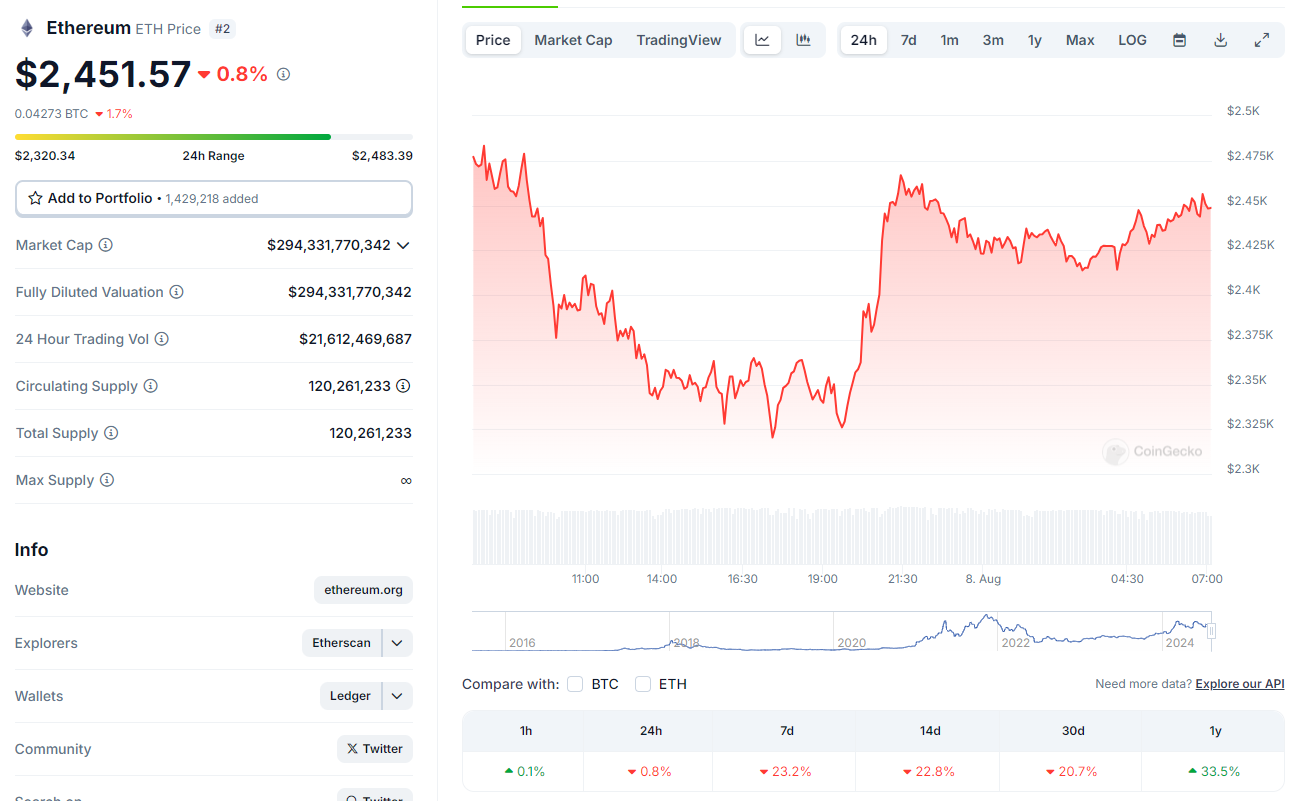Switch to candlestick chart icon

[803, 40]
